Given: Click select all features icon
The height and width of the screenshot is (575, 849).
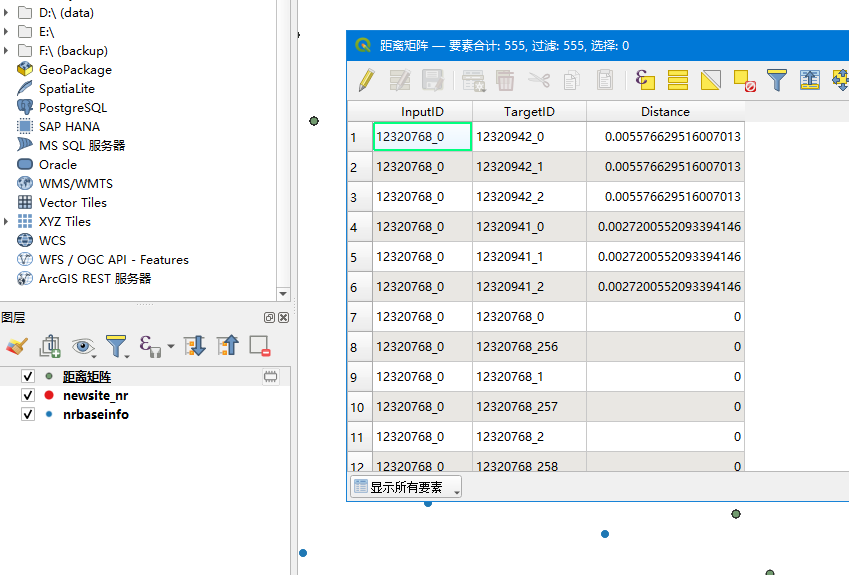Looking at the screenshot, I should [678, 80].
